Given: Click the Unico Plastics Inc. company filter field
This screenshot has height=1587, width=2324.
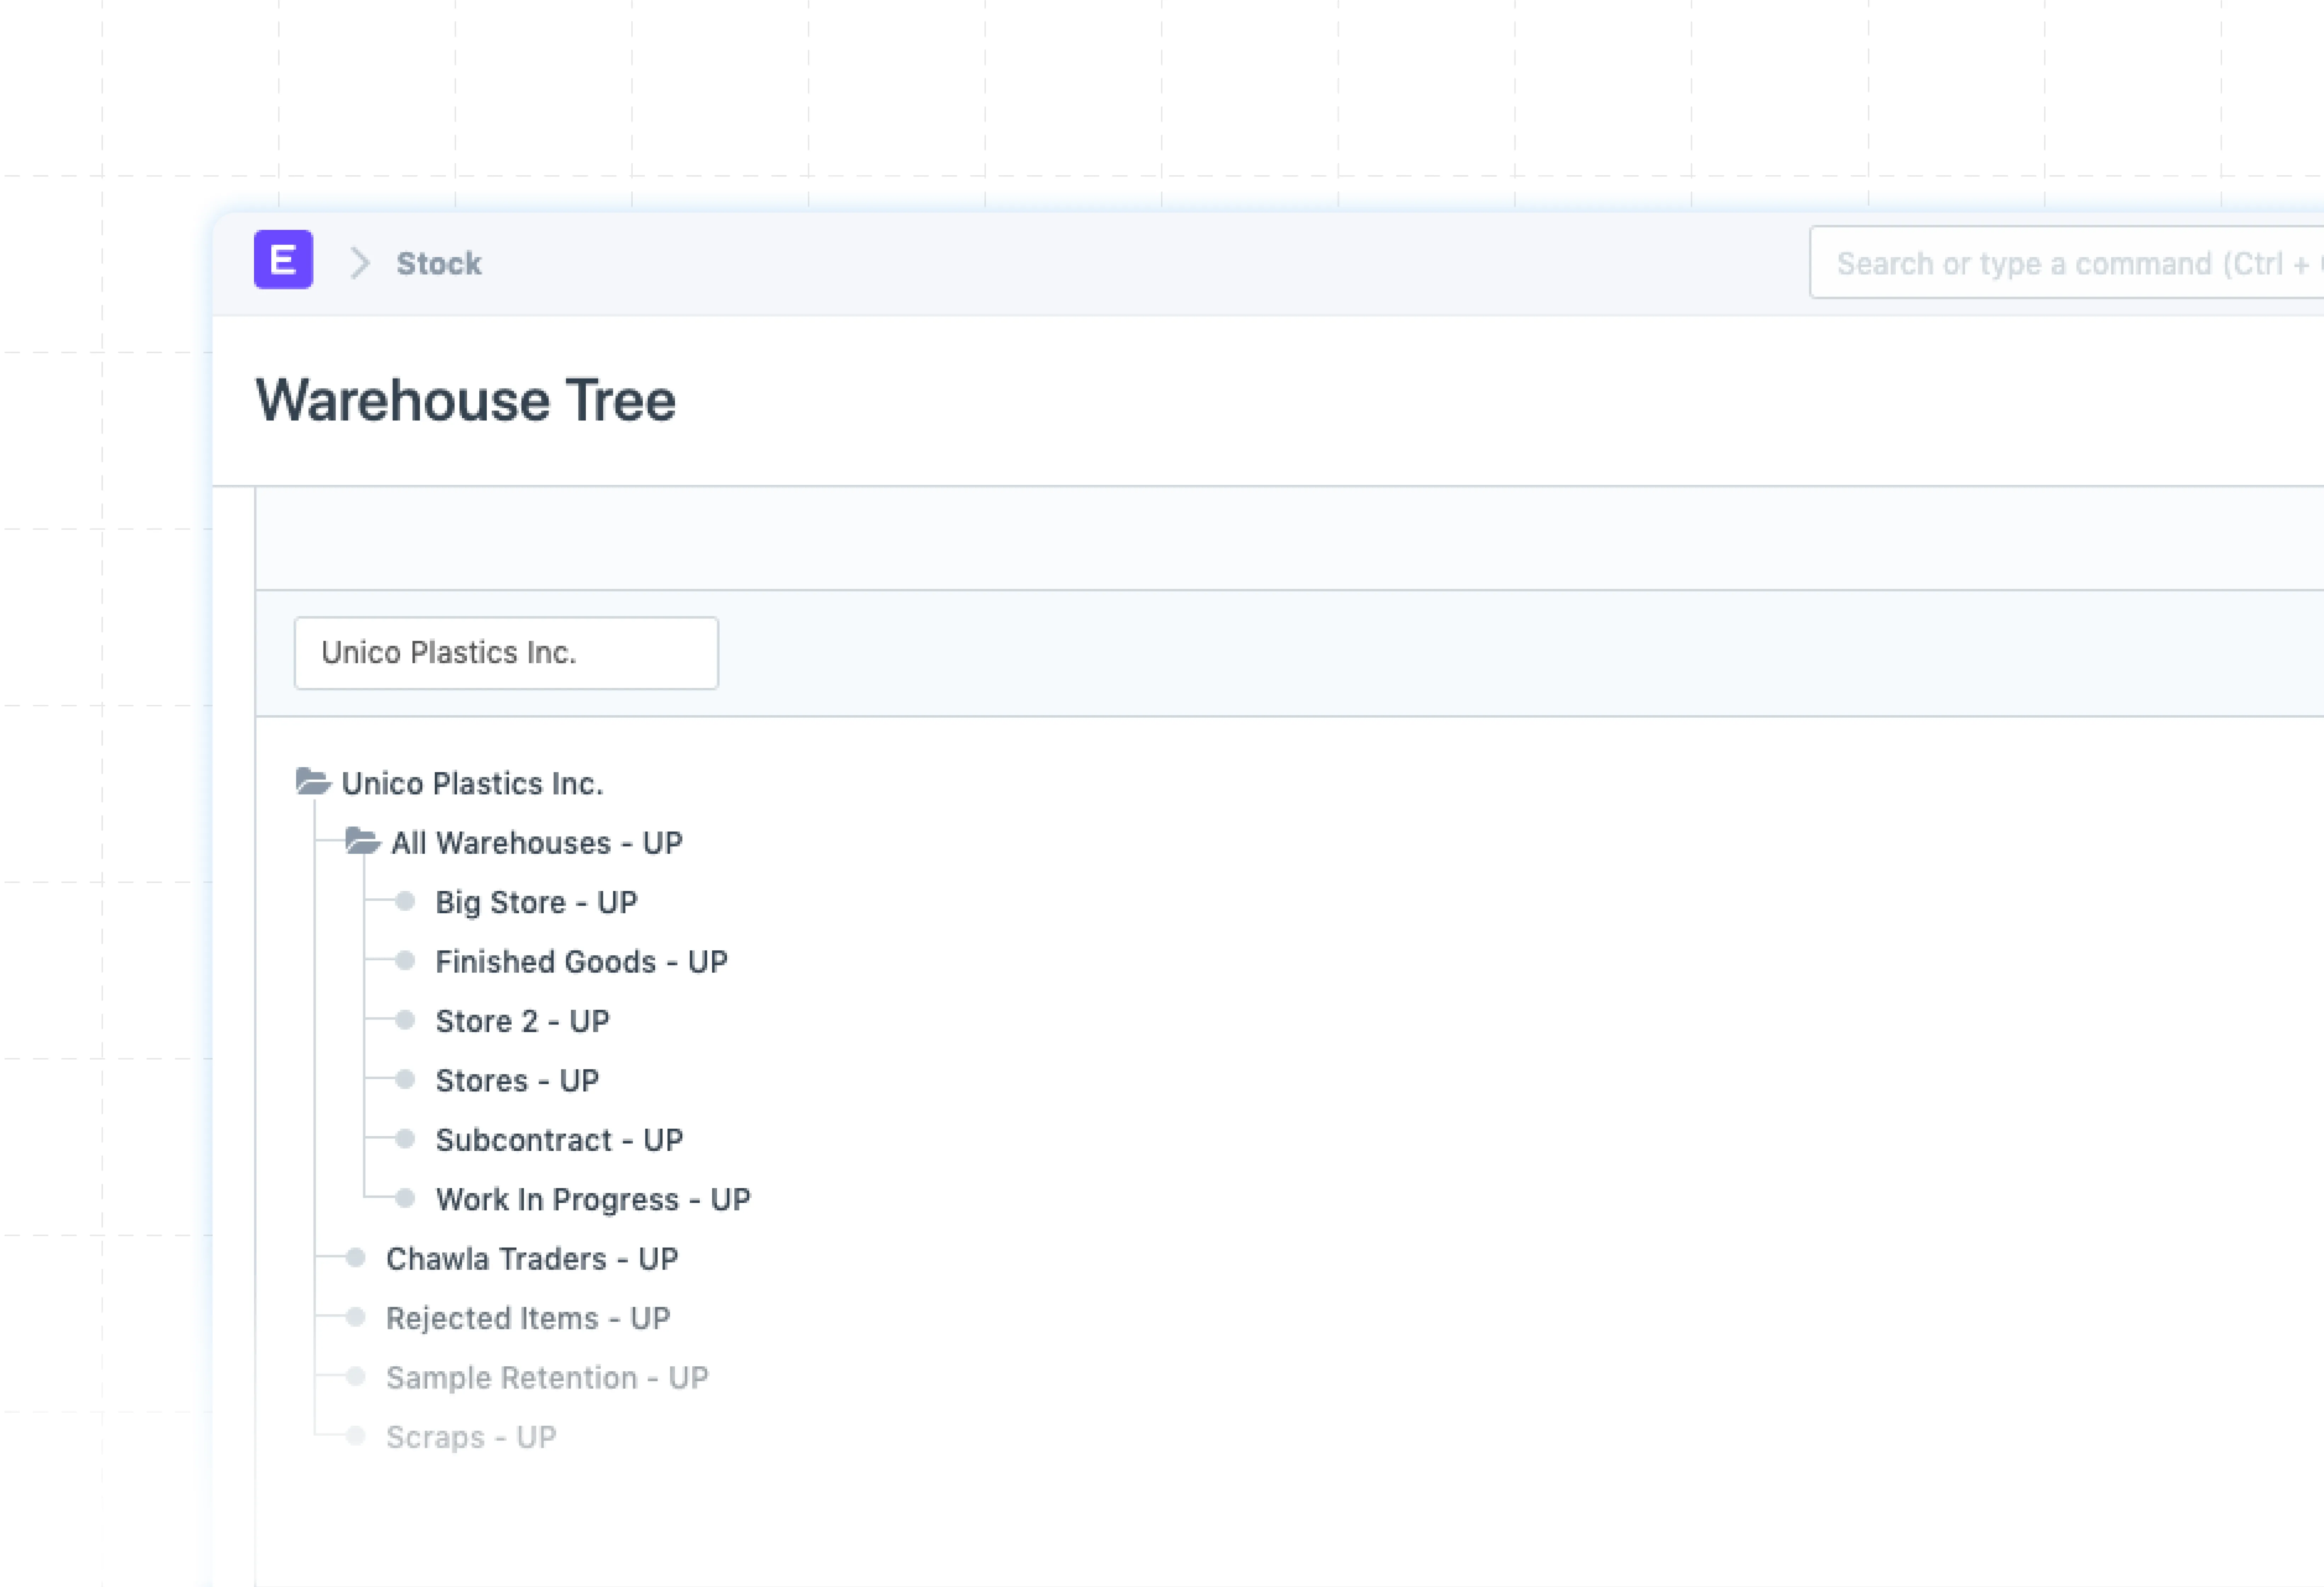Looking at the screenshot, I should click(x=506, y=653).
